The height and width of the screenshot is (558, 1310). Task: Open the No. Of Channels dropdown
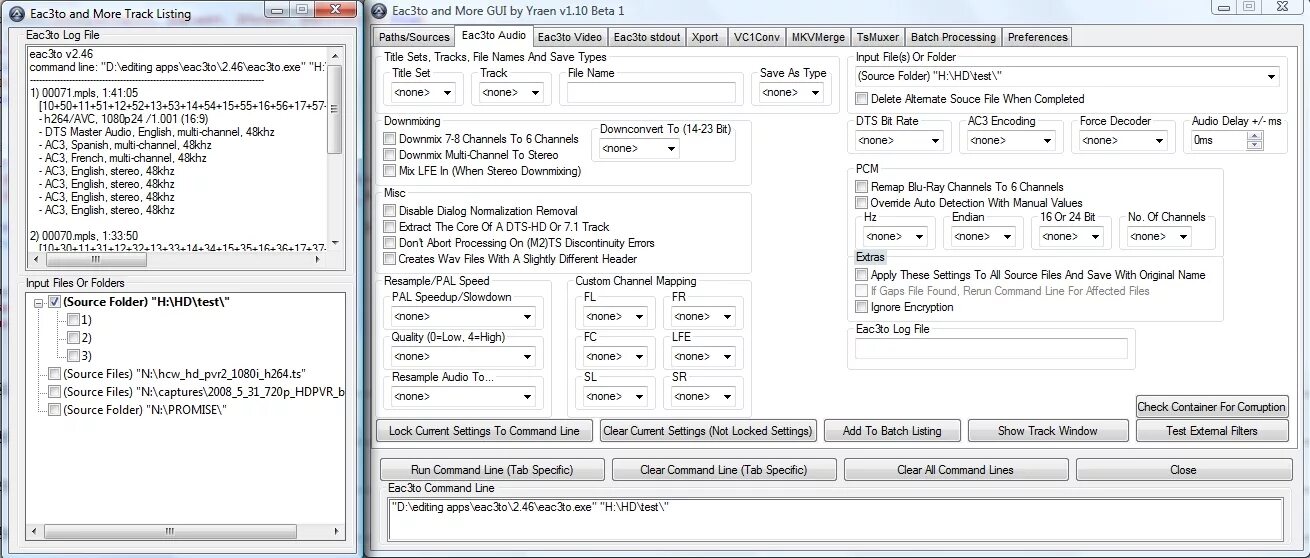[1159, 236]
